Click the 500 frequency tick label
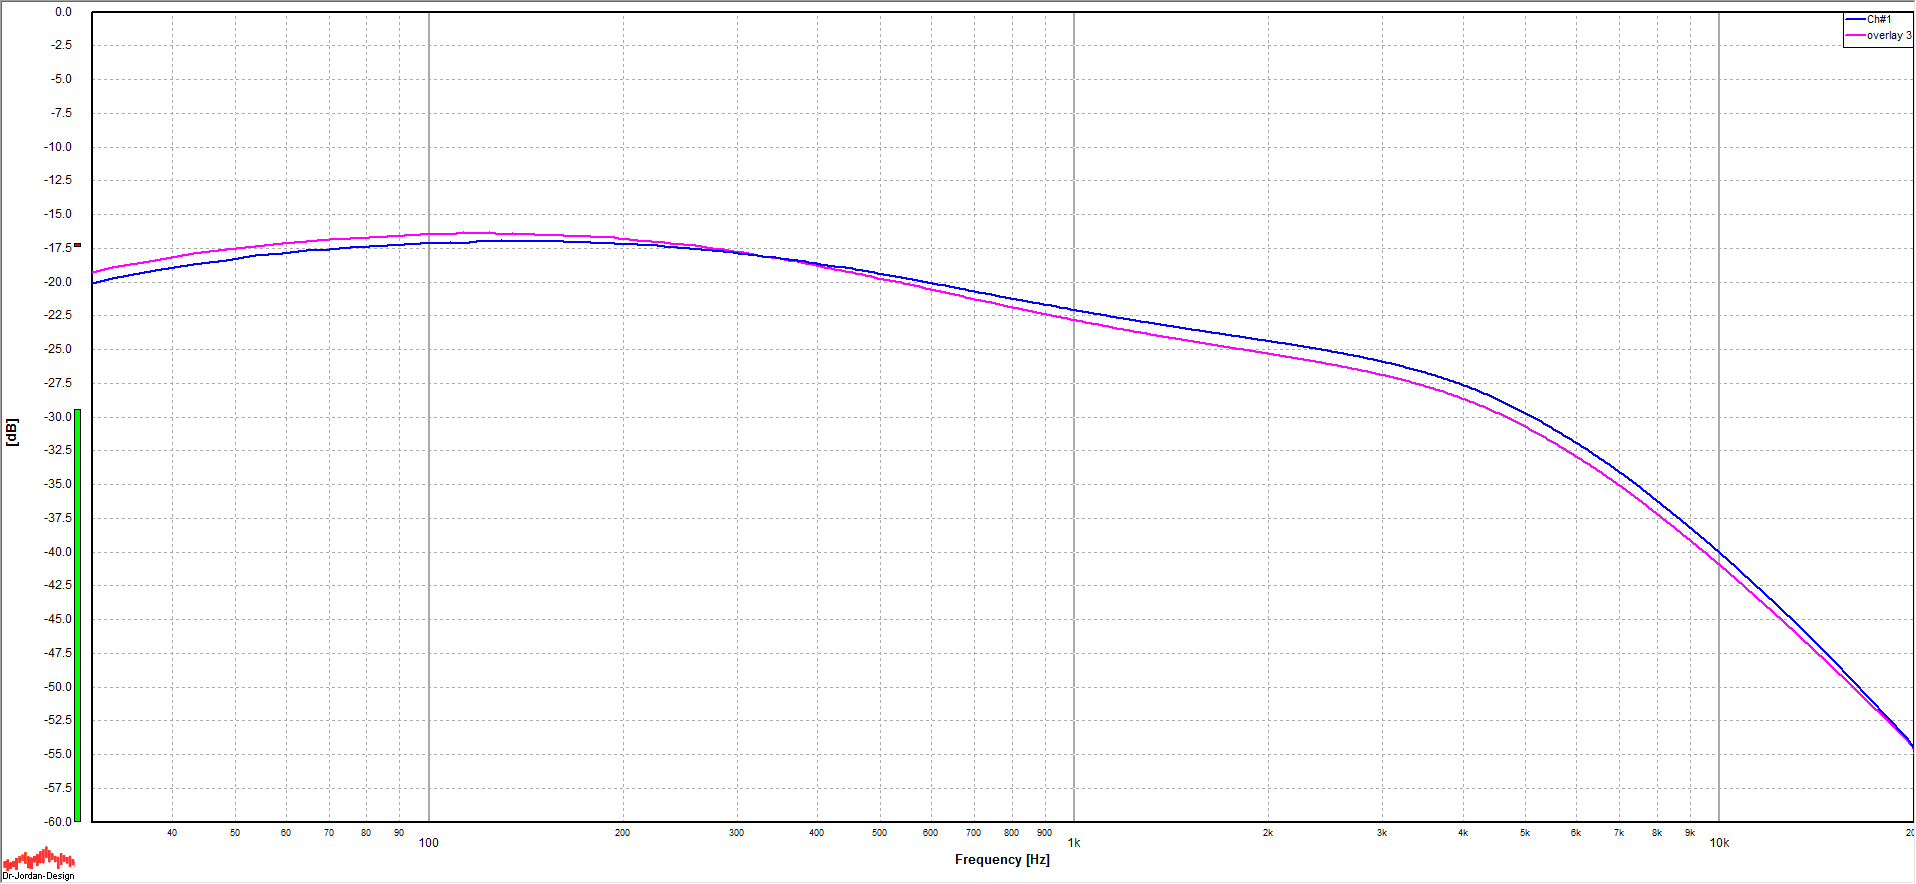Image resolution: width=1916 pixels, height=884 pixels. tap(879, 833)
